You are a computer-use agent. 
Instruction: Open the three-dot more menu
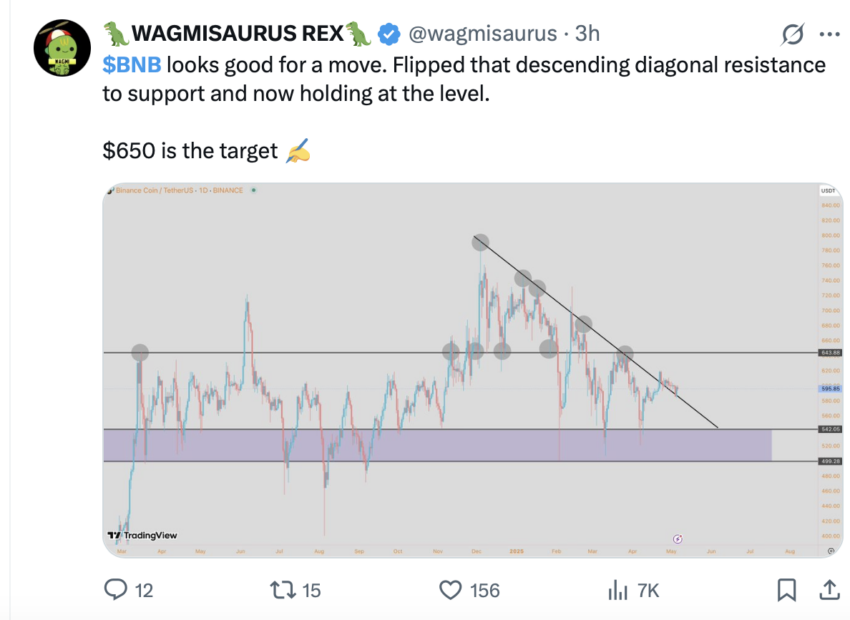[x=829, y=34]
